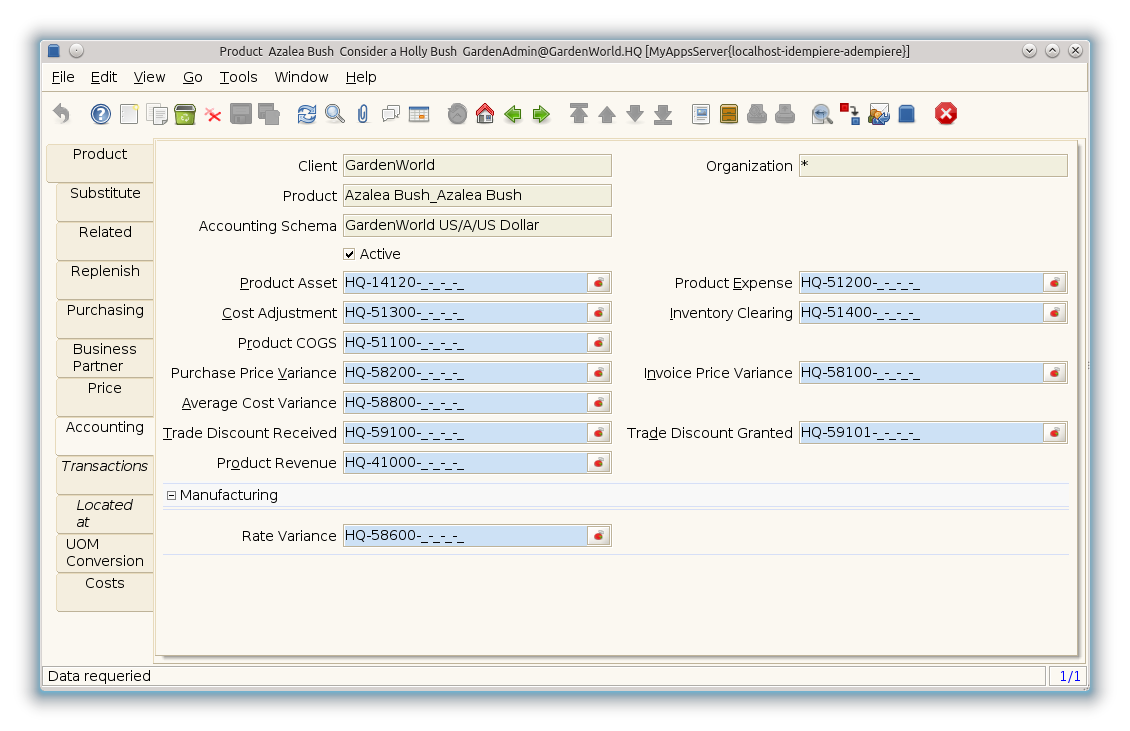1130x731 pixels.
Task: Click the Product Revenue account field
Action: 464,463
